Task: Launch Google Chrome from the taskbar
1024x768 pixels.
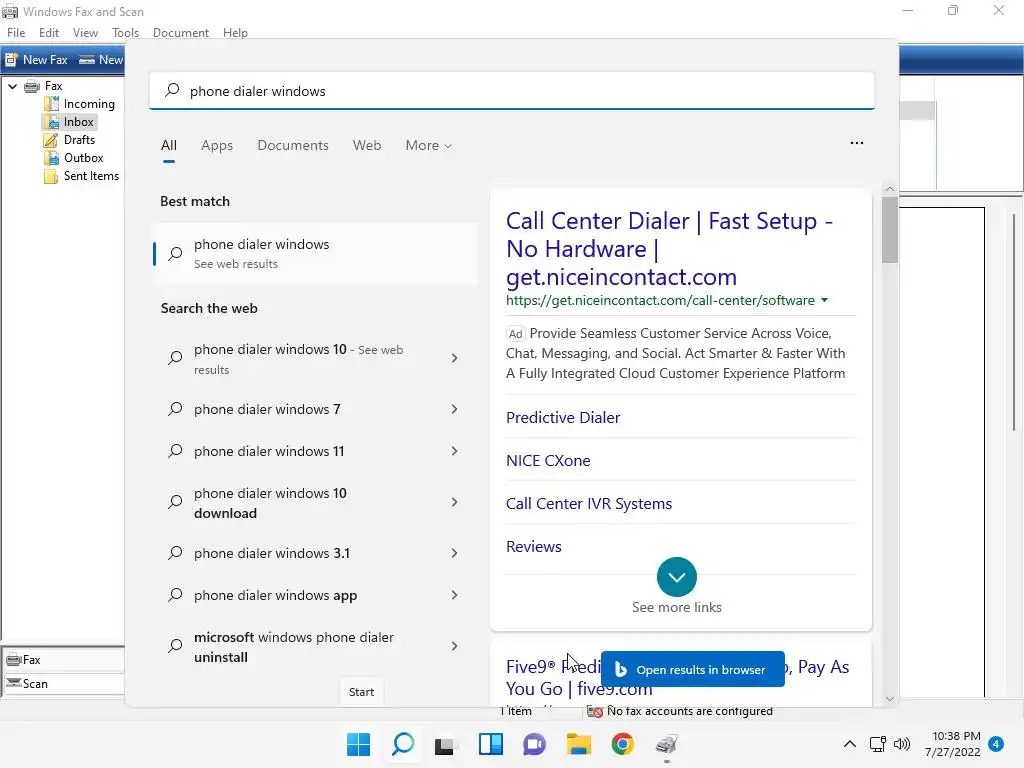Action: [x=622, y=744]
